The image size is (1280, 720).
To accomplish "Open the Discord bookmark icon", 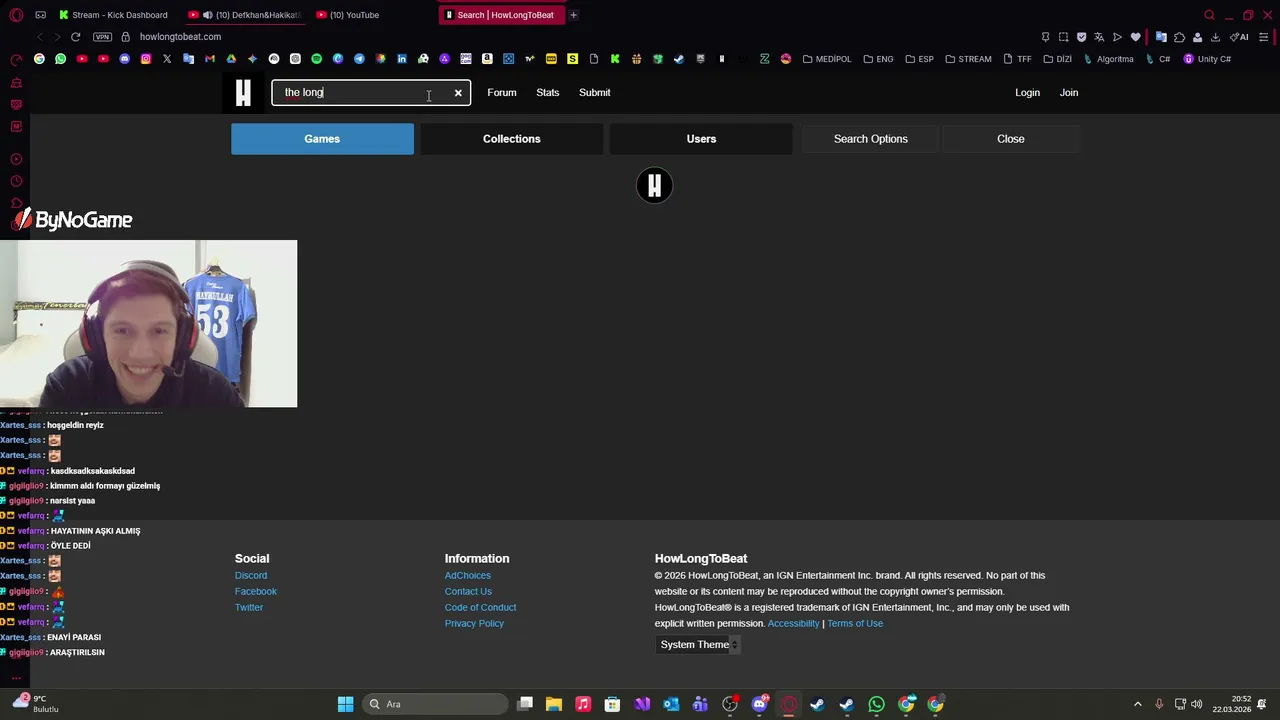I will [x=124, y=59].
